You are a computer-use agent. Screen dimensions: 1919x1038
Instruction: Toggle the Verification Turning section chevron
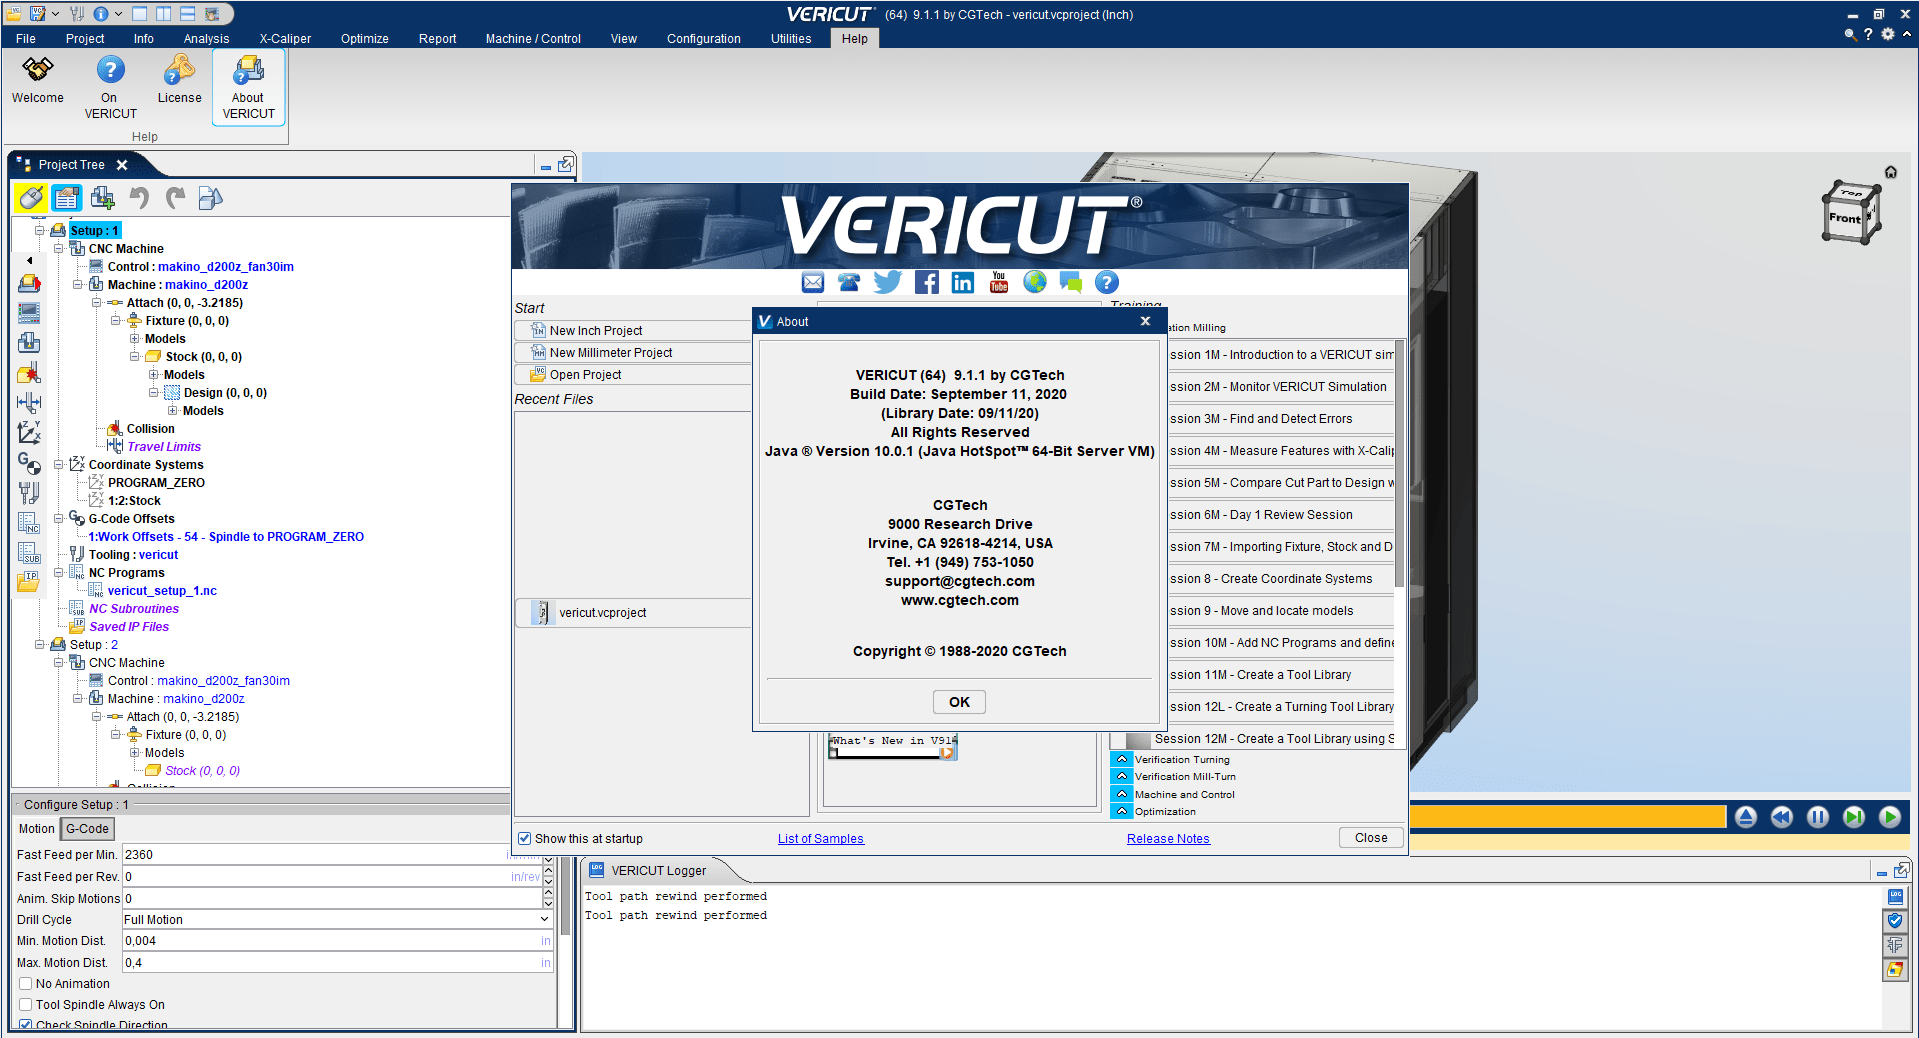[x=1122, y=759]
